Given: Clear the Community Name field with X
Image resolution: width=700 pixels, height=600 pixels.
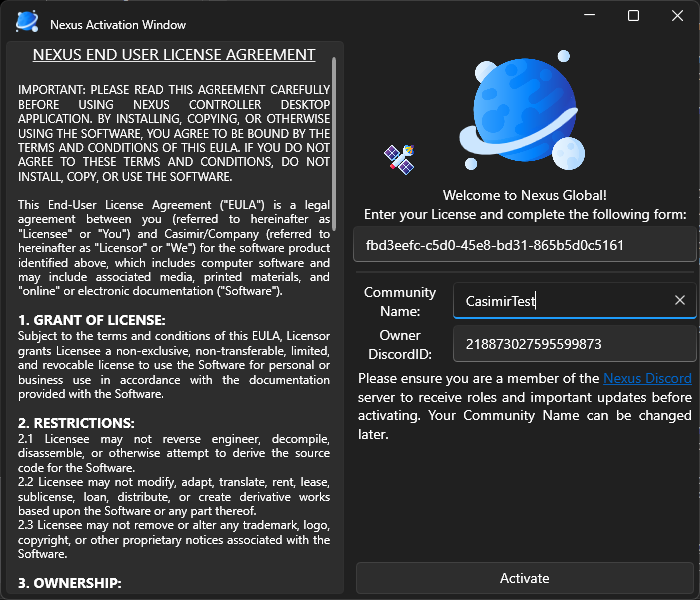Looking at the screenshot, I should click(680, 300).
